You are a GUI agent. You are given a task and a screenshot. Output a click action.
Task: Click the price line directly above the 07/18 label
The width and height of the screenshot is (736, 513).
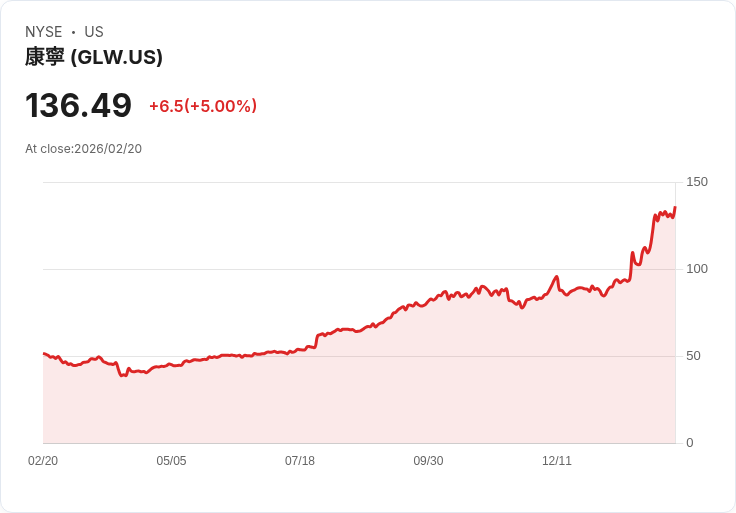(300, 349)
